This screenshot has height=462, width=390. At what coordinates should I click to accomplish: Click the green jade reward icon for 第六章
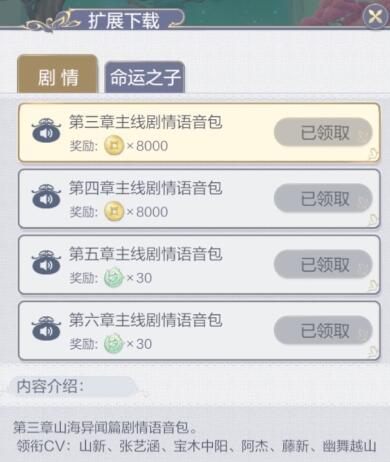coord(114,344)
